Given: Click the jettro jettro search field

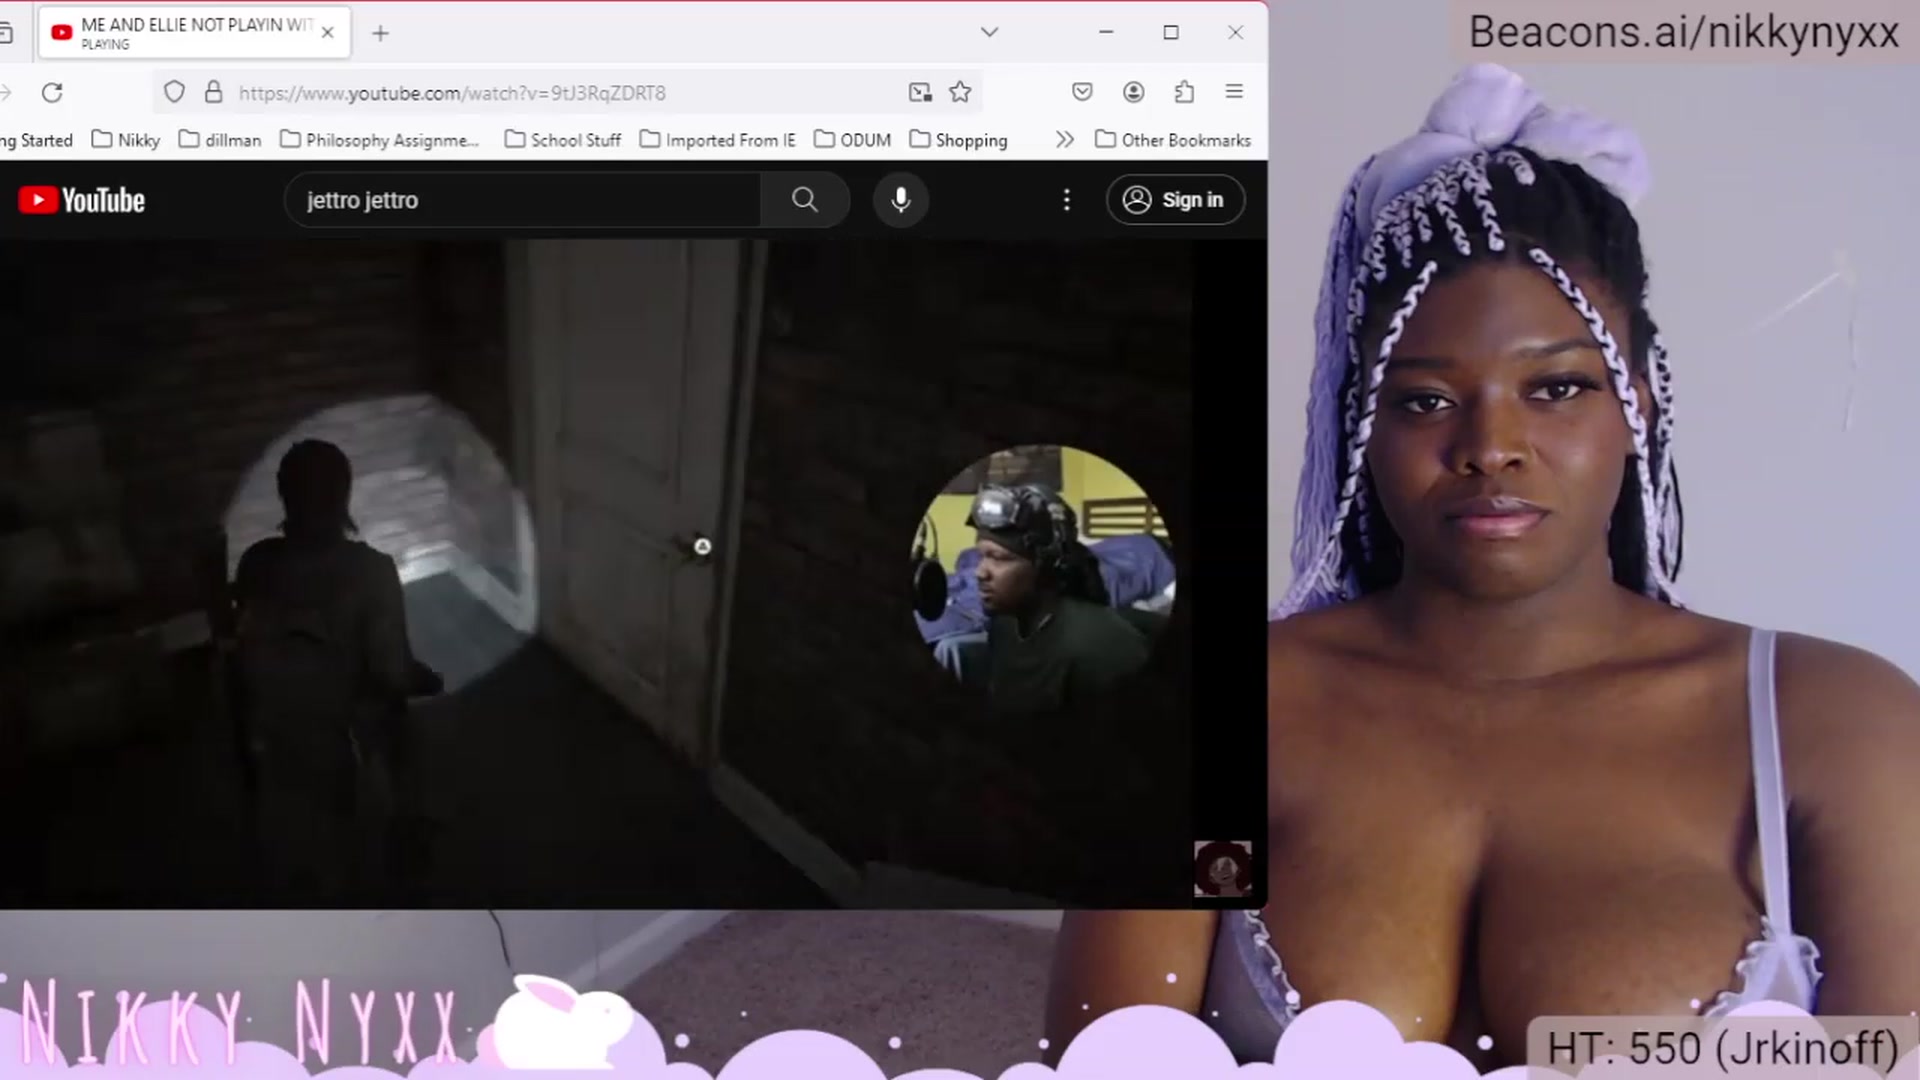Looking at the screenshot, I should (x=522, y=200).
